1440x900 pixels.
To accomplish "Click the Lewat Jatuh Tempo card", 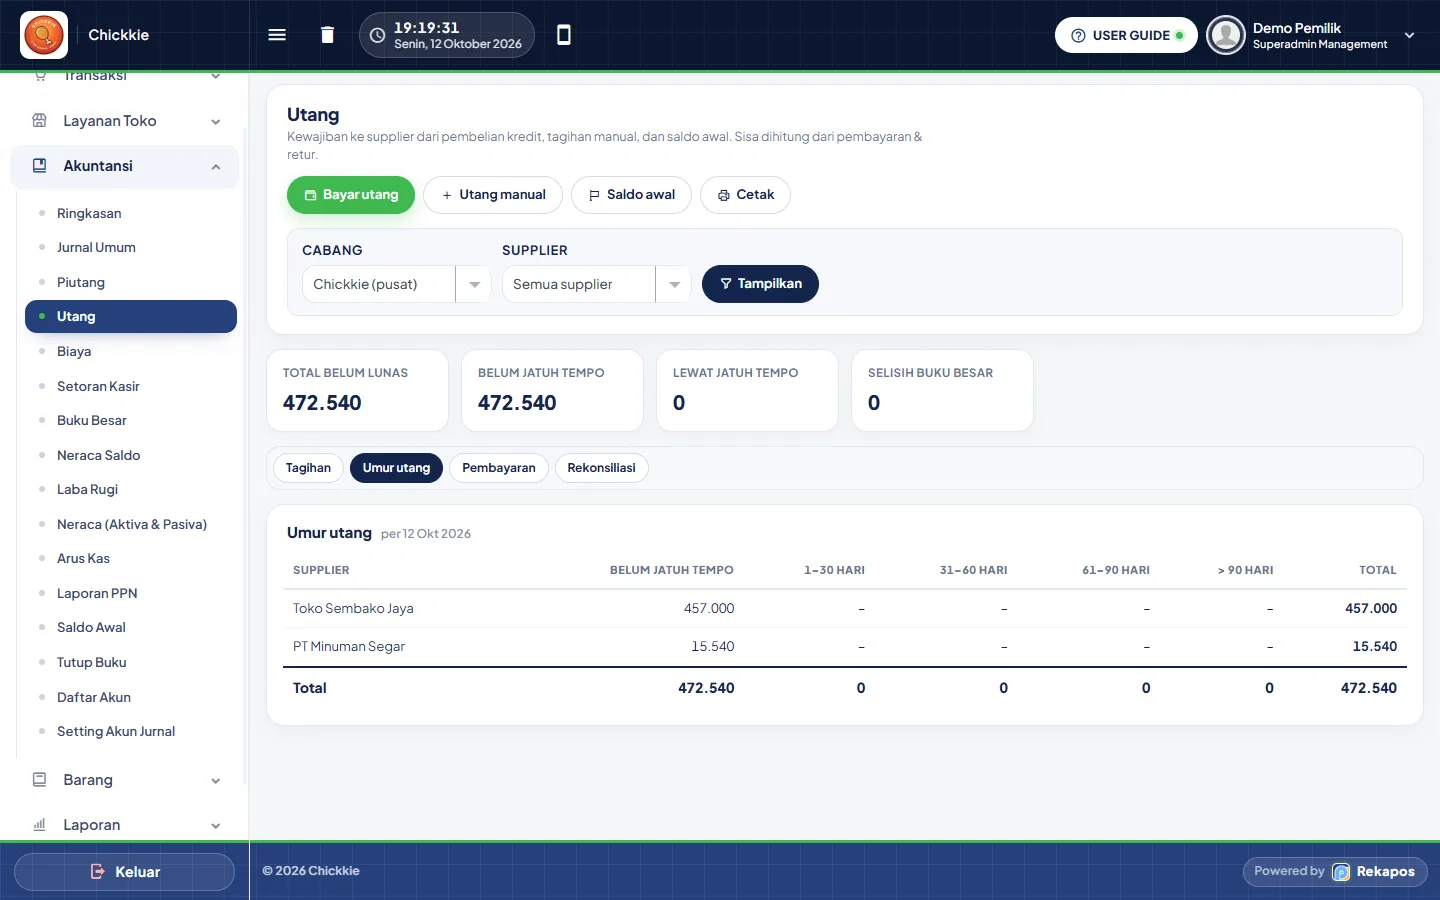I will 747,390.
